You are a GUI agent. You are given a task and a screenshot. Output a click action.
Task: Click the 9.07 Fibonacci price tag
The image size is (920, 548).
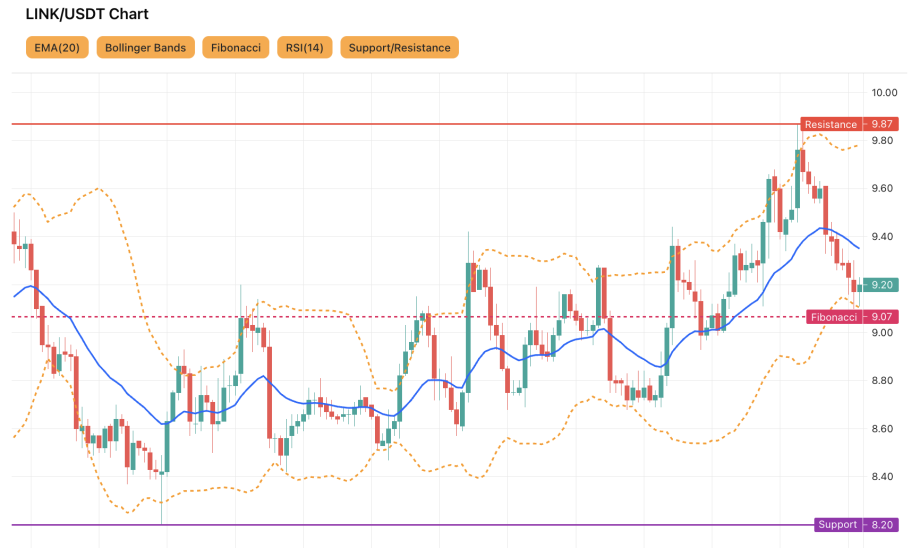tap(881, 317)
